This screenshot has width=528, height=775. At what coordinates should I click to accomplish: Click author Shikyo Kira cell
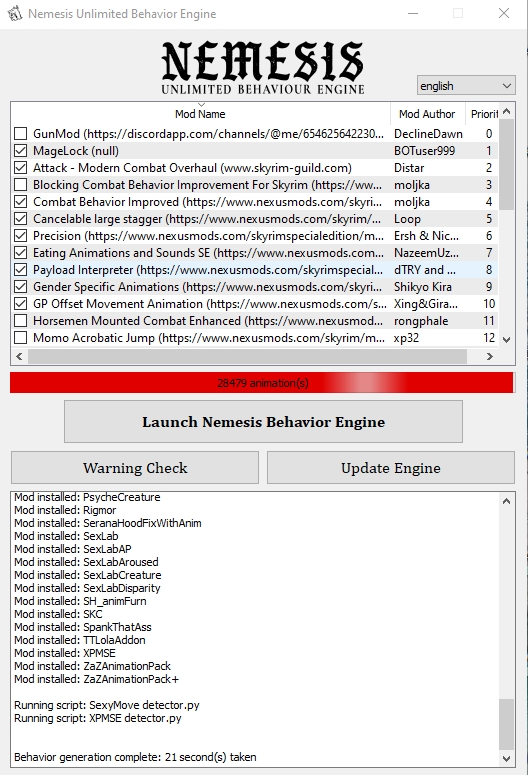tap(423, 287)
